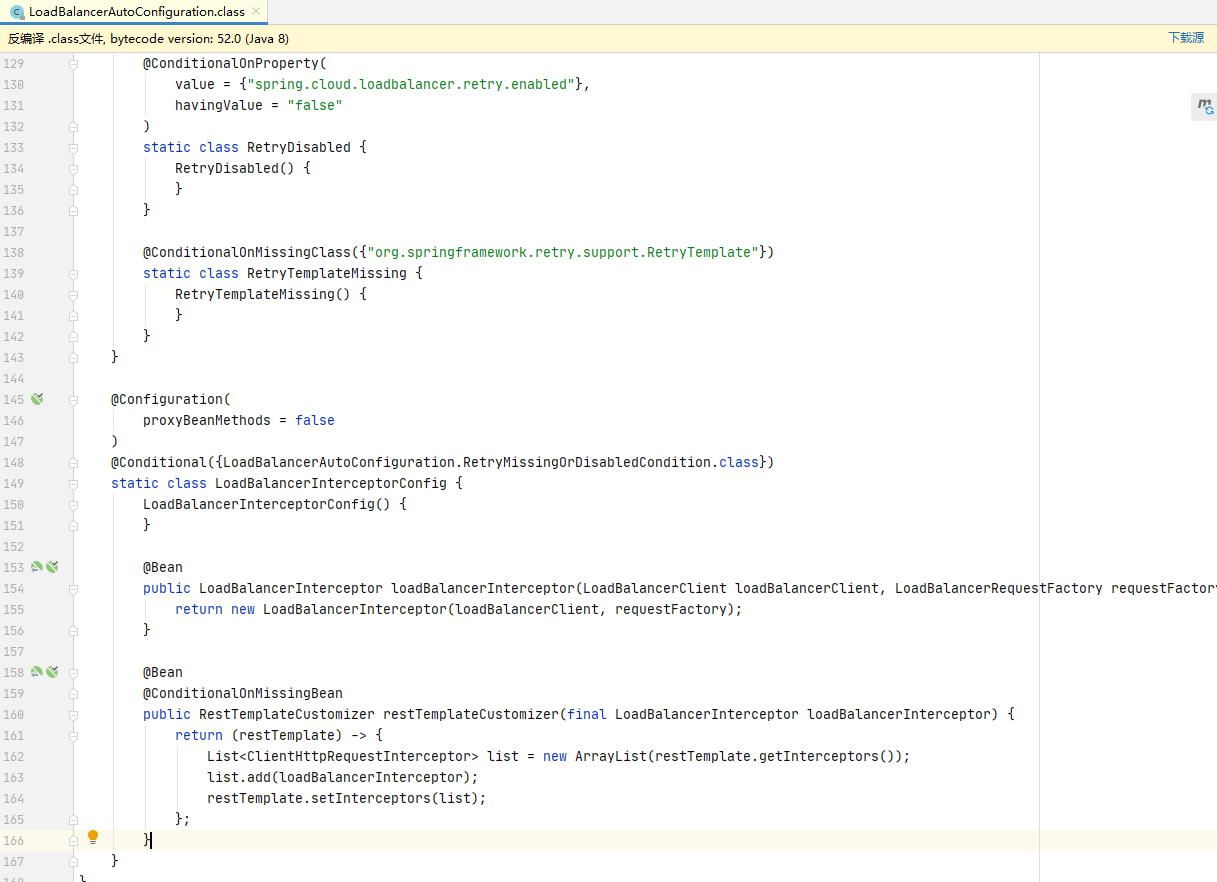The height and width of the screenshot is (882, 1217).
Task: Click the @Bean annotation on line 153
Action: (163, 567)
